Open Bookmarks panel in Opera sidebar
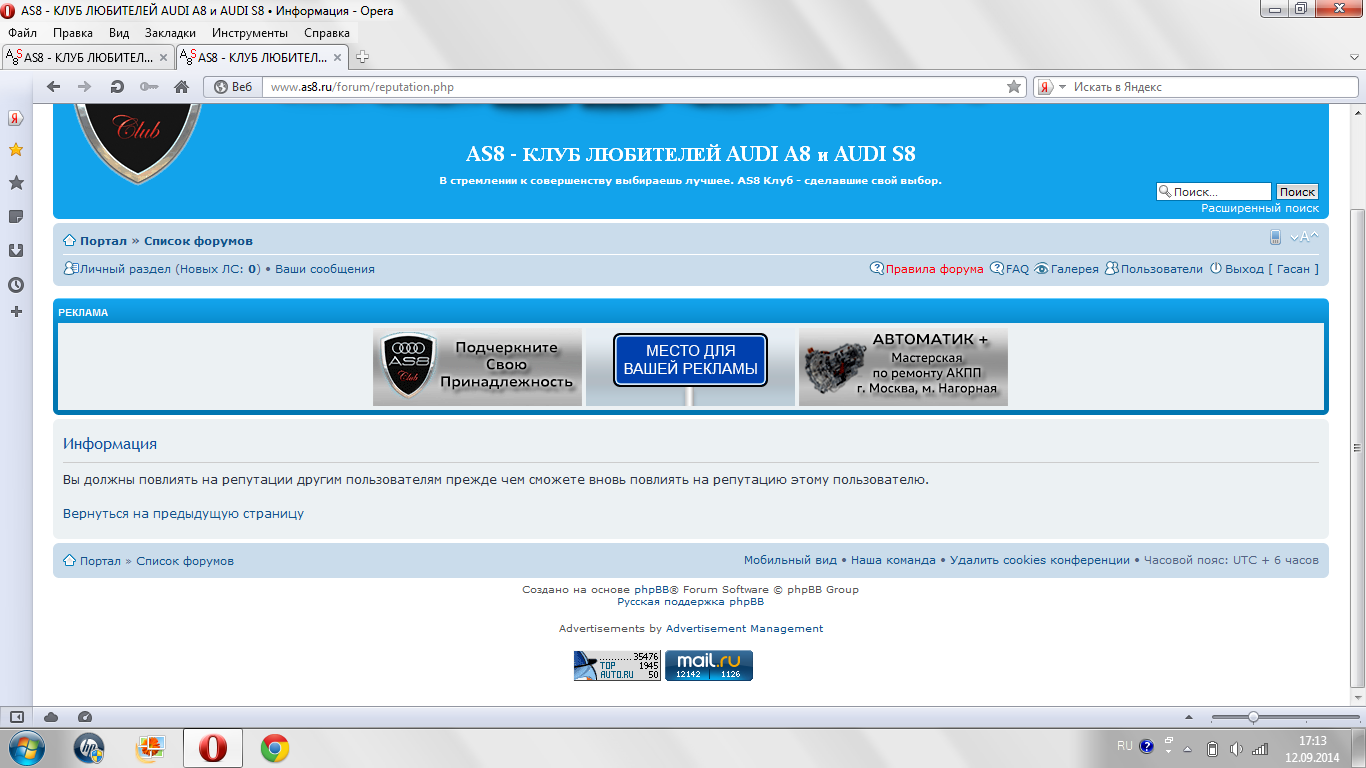 coord(16,183)
